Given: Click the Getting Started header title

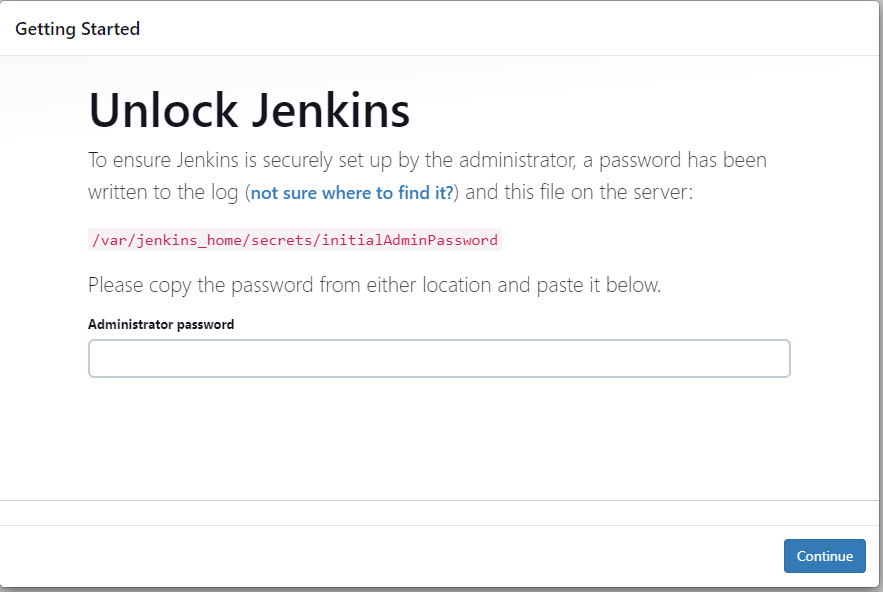Looking at the screenshot, I should click(77, 29).
